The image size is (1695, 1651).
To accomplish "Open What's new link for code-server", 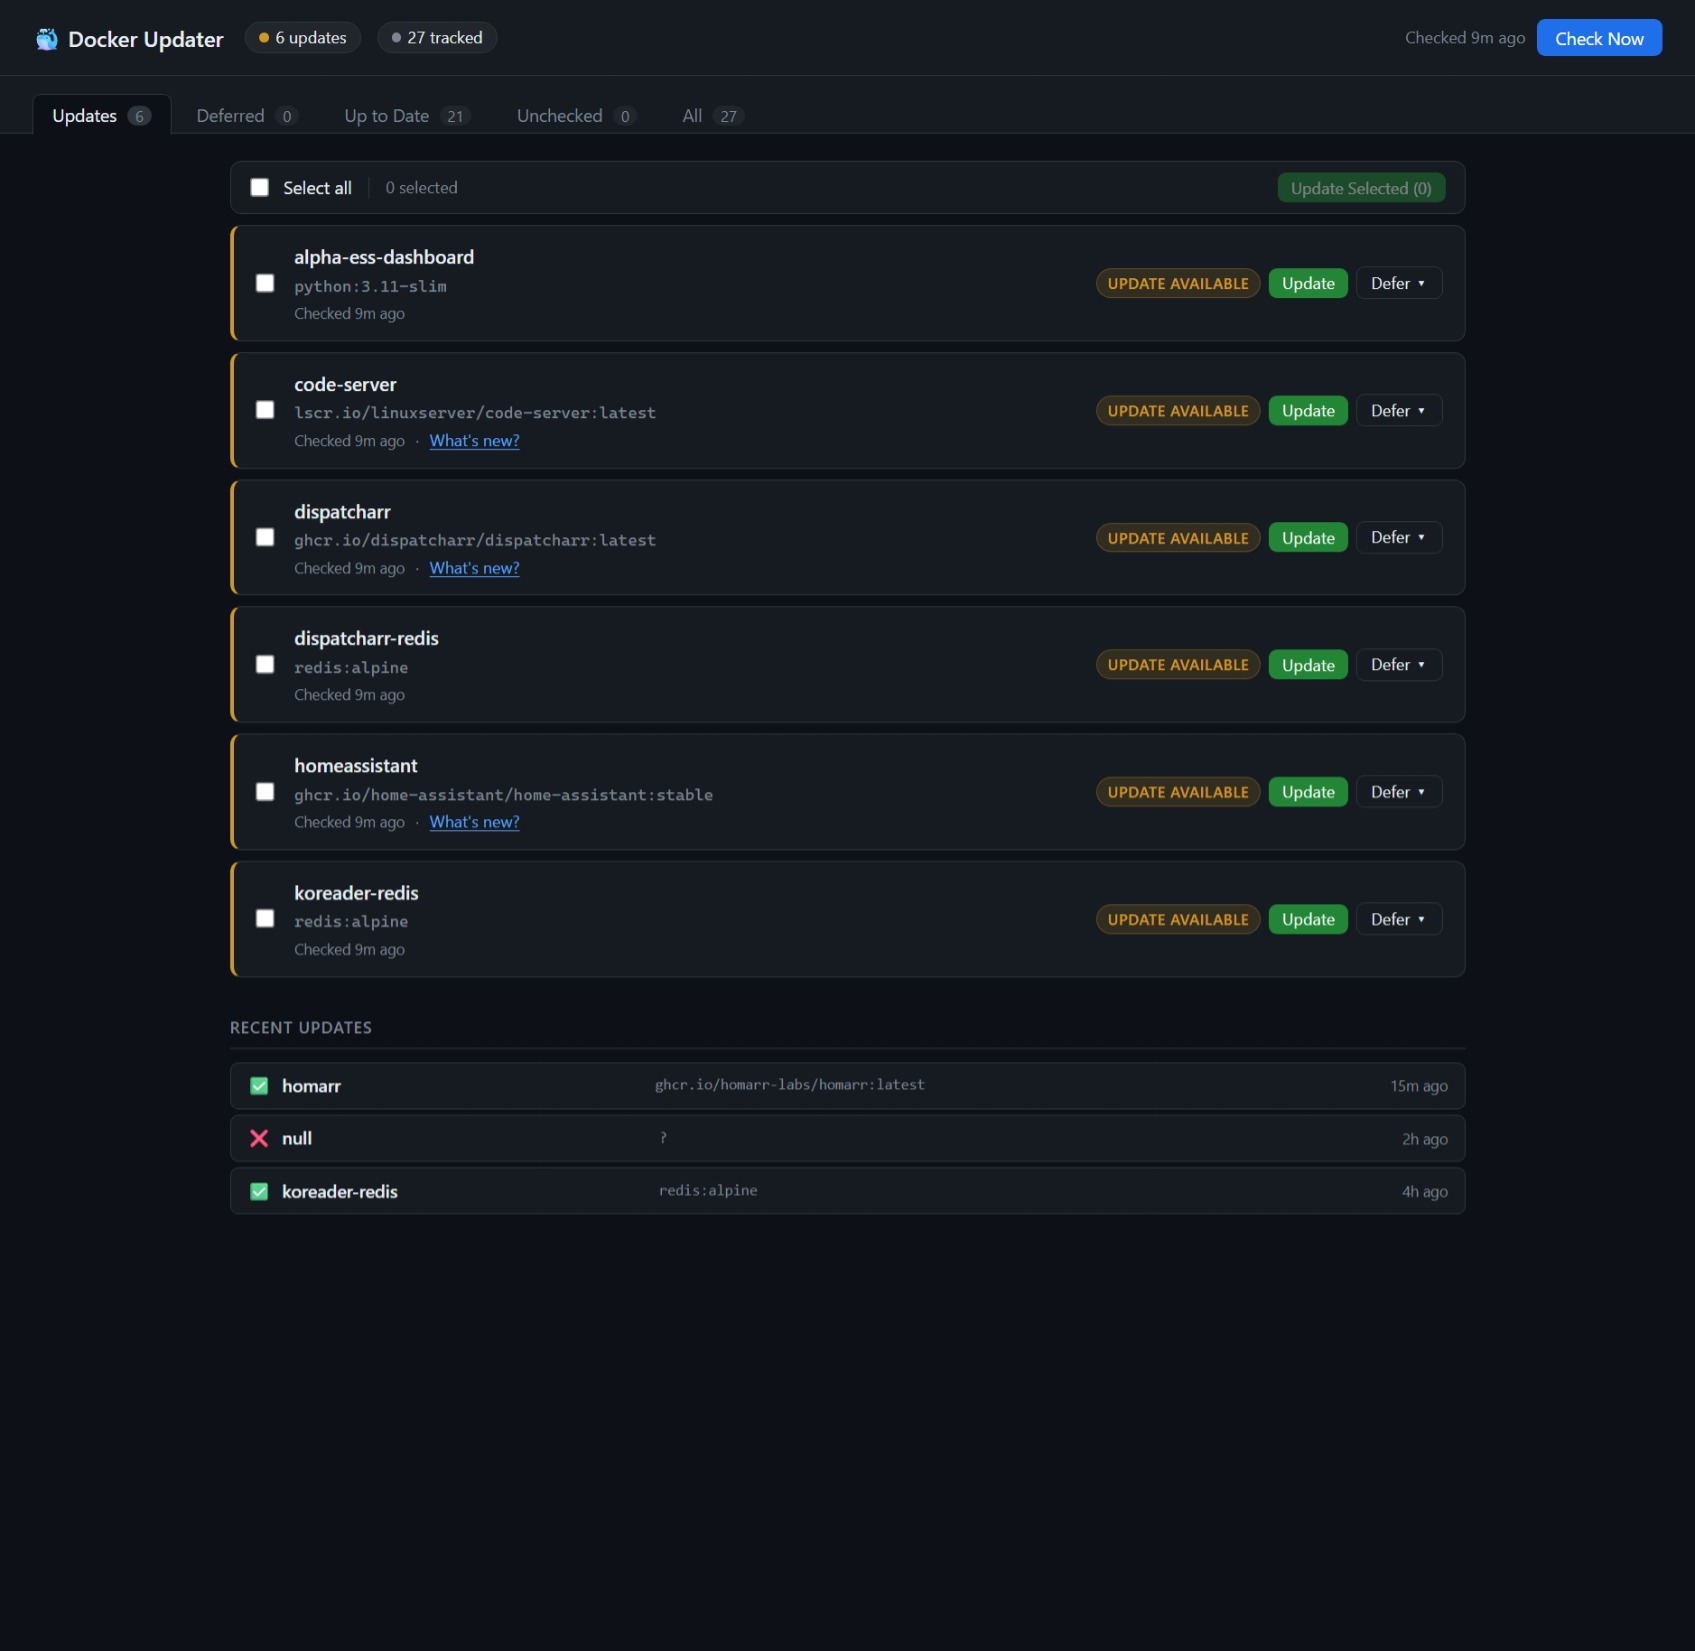I will pos(474,441).
